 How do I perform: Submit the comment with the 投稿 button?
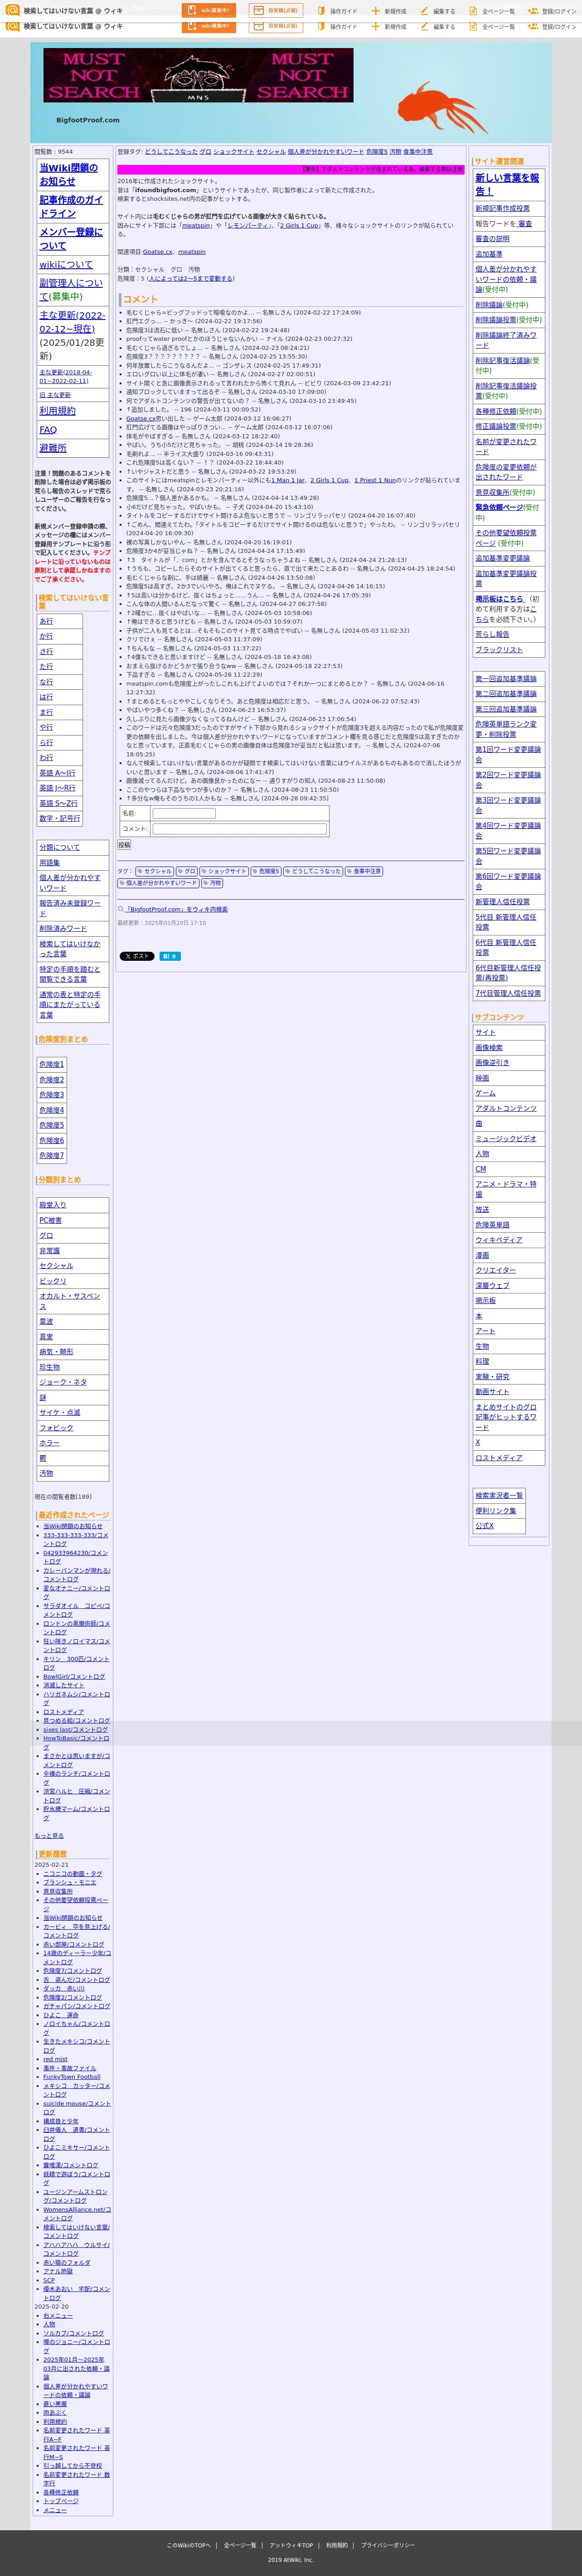pyautogui.click(x=124, y=845)
